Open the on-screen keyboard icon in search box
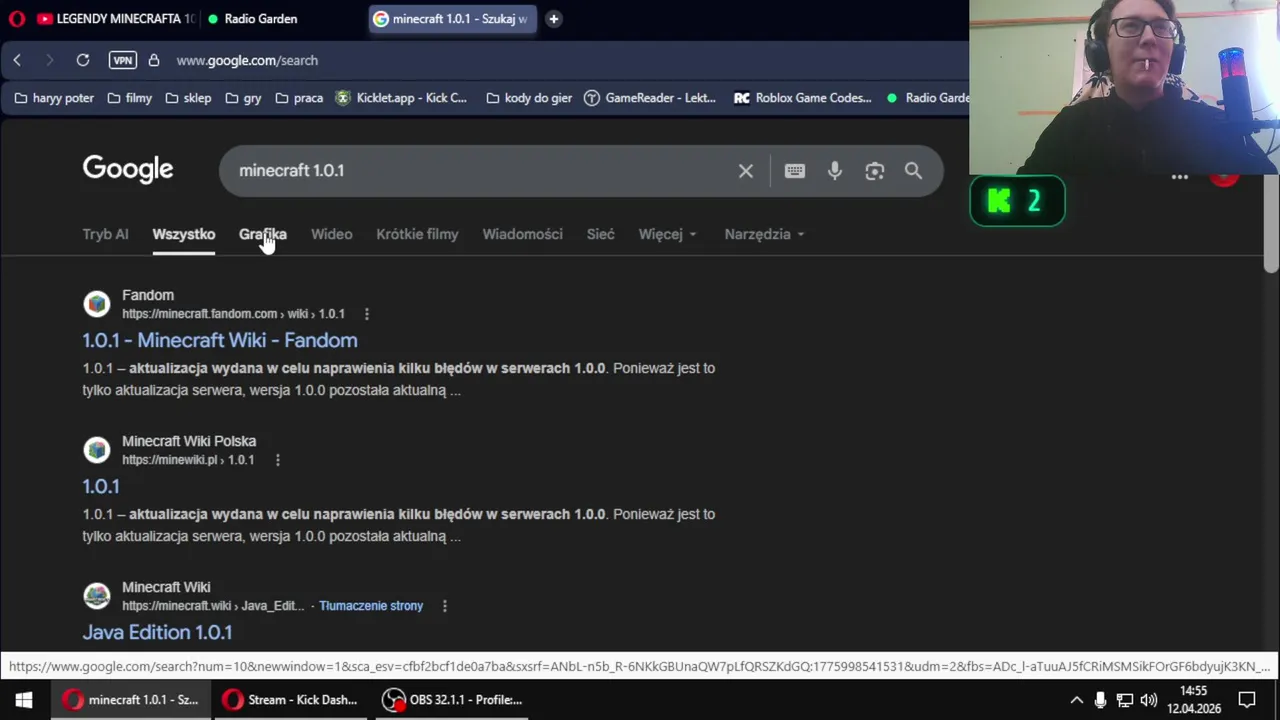1280x720 pixels. (795, 171)
